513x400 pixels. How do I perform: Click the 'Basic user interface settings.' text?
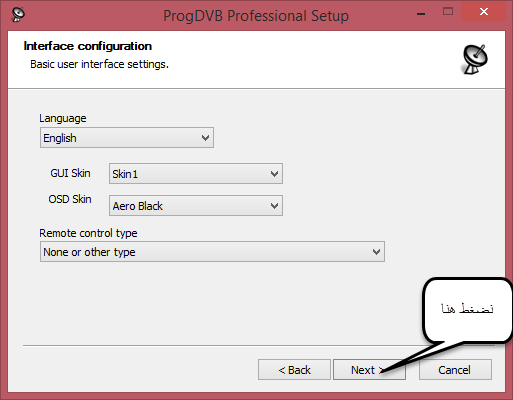coord(99,64)
